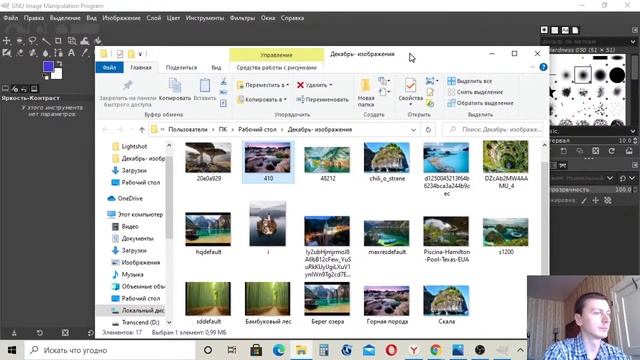
Task: Open the Поделиться ribbon tab
Action: [181, 67]
